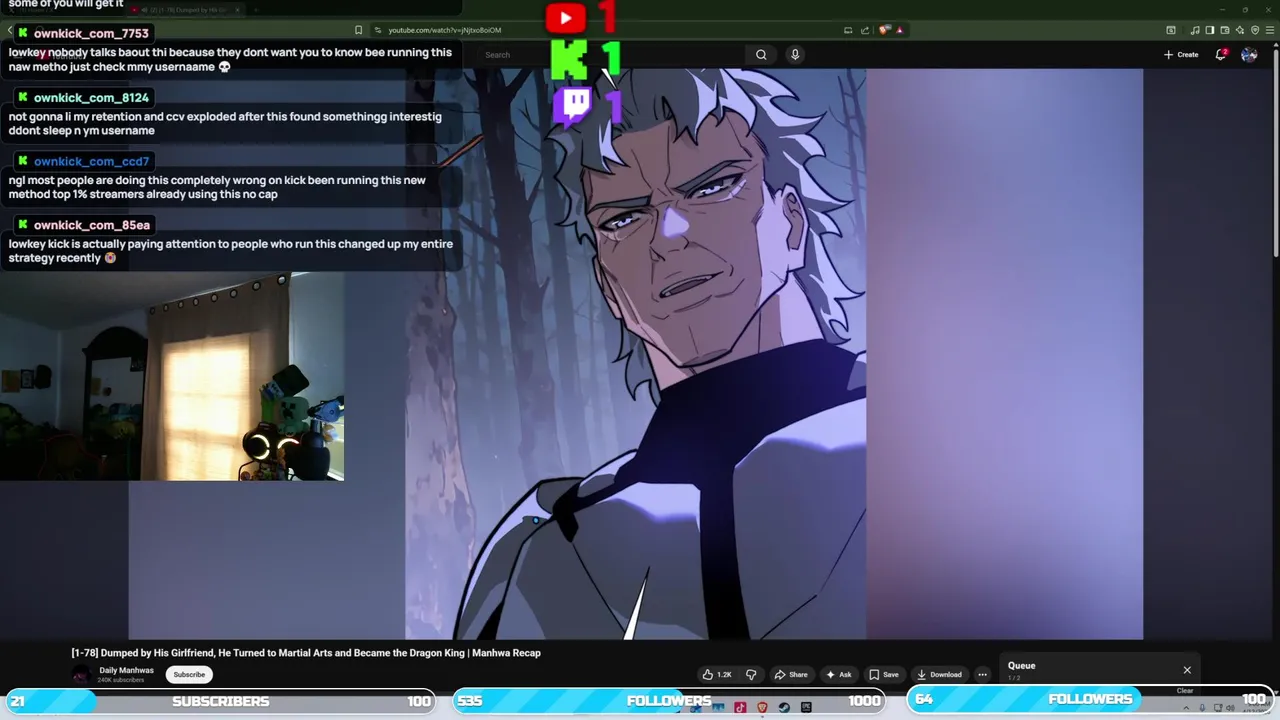Open Brave Wallet toolbar icon
This screenshot has height=720, width=1280.
coord(1225,30)
